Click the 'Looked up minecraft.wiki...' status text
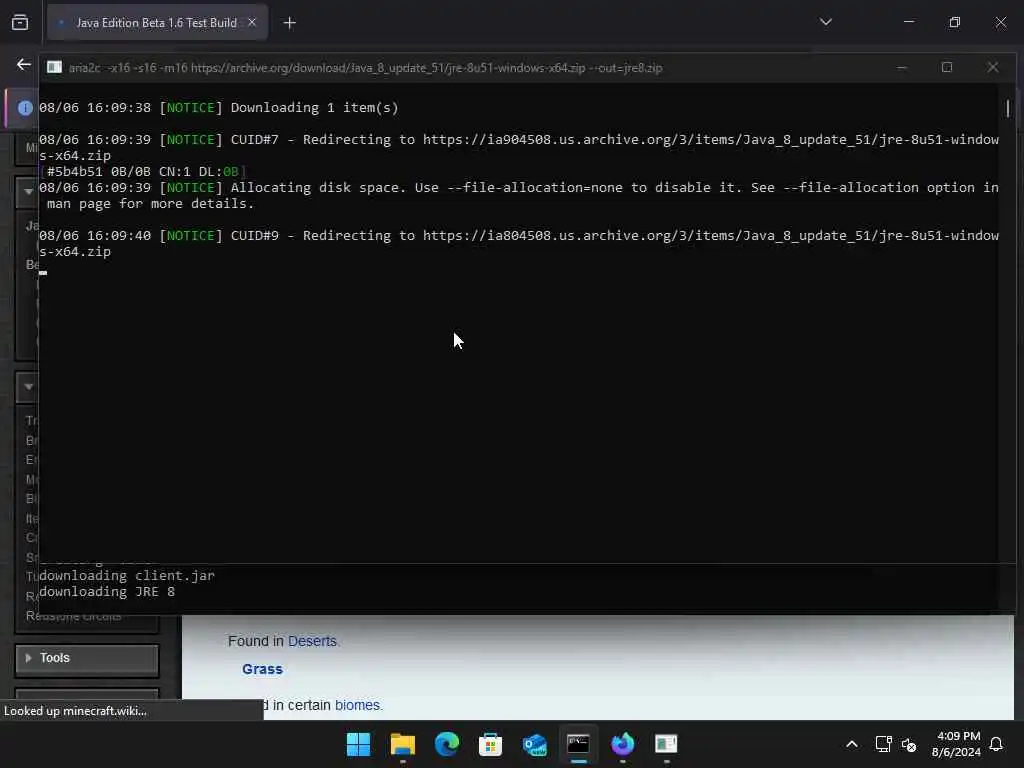Viewport: 1024px width, 768px height. point(75,711)
